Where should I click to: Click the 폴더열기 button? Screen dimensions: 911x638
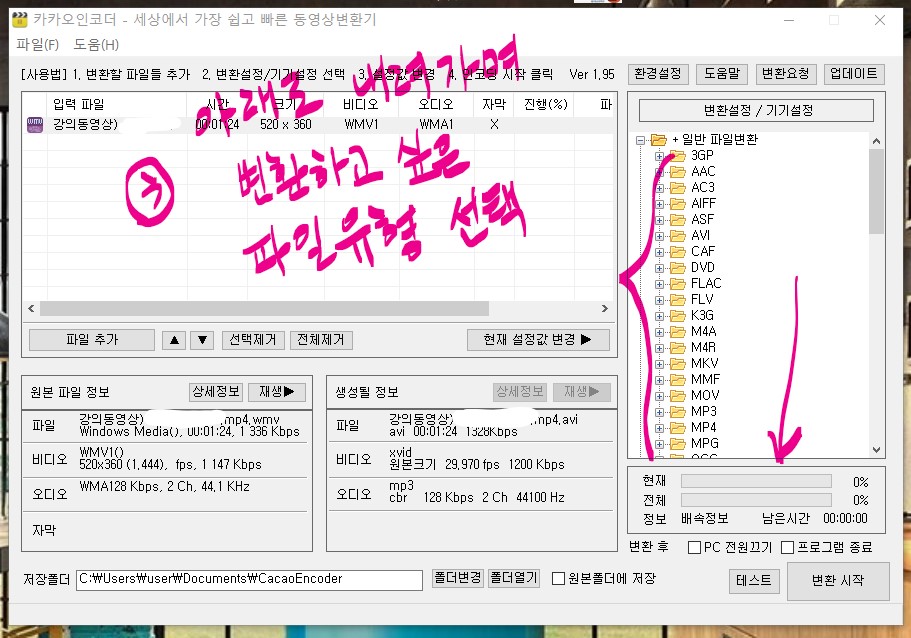point(514,578)
